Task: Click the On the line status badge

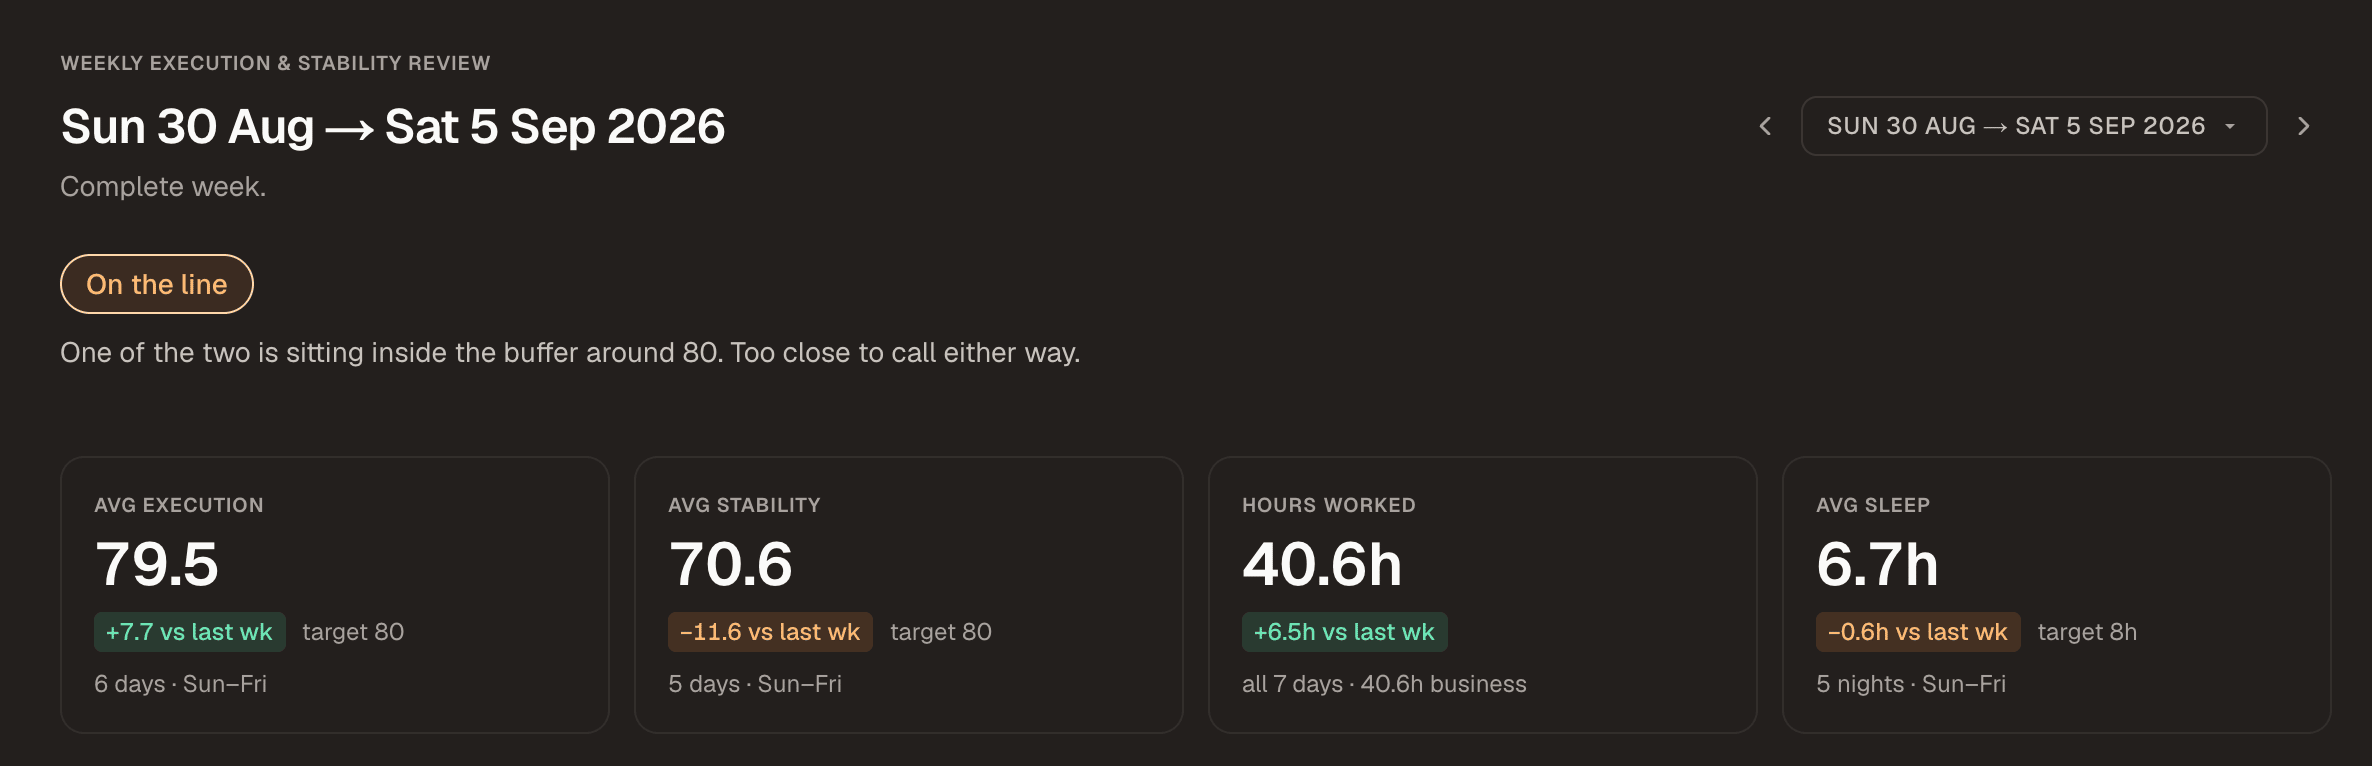Action: pyautogui.click(x=157, y=284)
